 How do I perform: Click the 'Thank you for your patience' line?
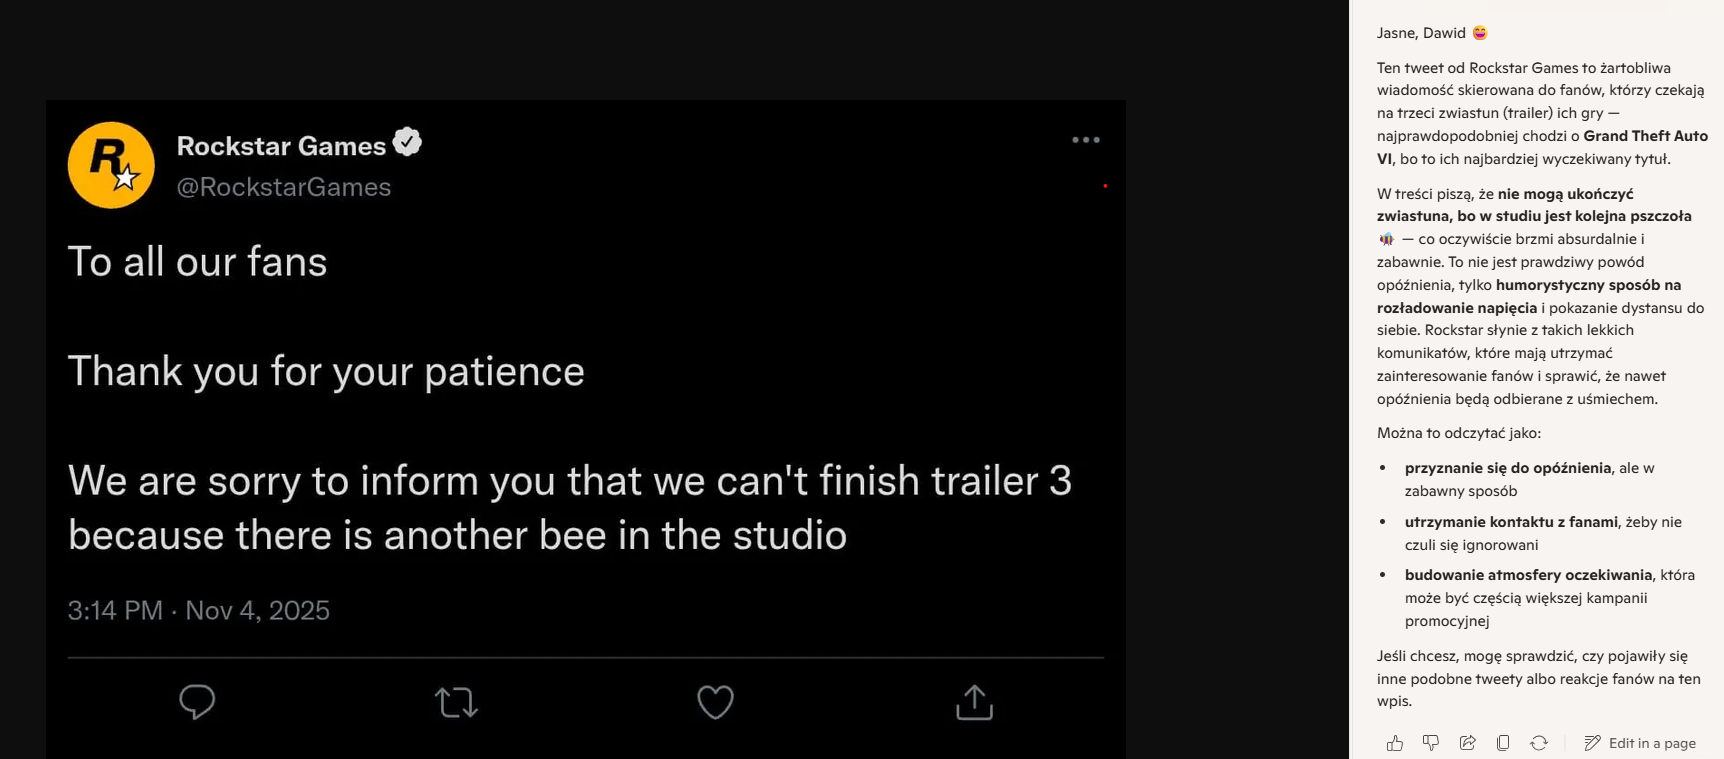326,372
